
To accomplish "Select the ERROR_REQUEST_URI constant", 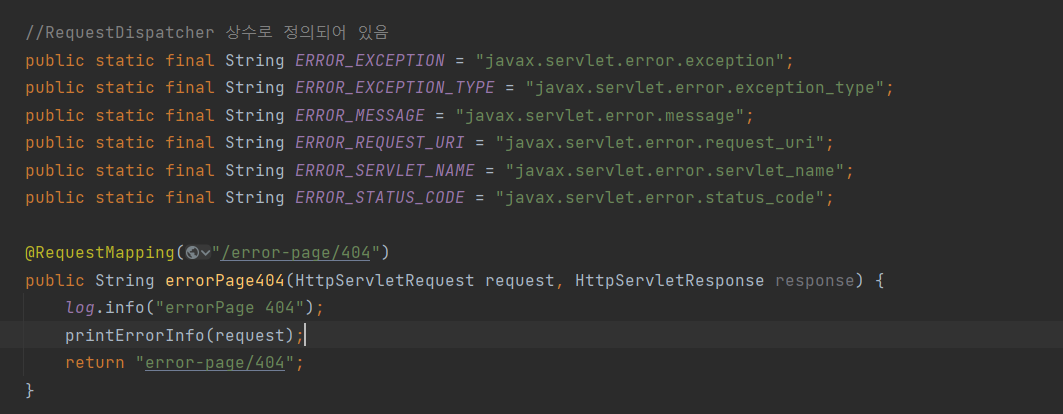I will click(380, 143).
